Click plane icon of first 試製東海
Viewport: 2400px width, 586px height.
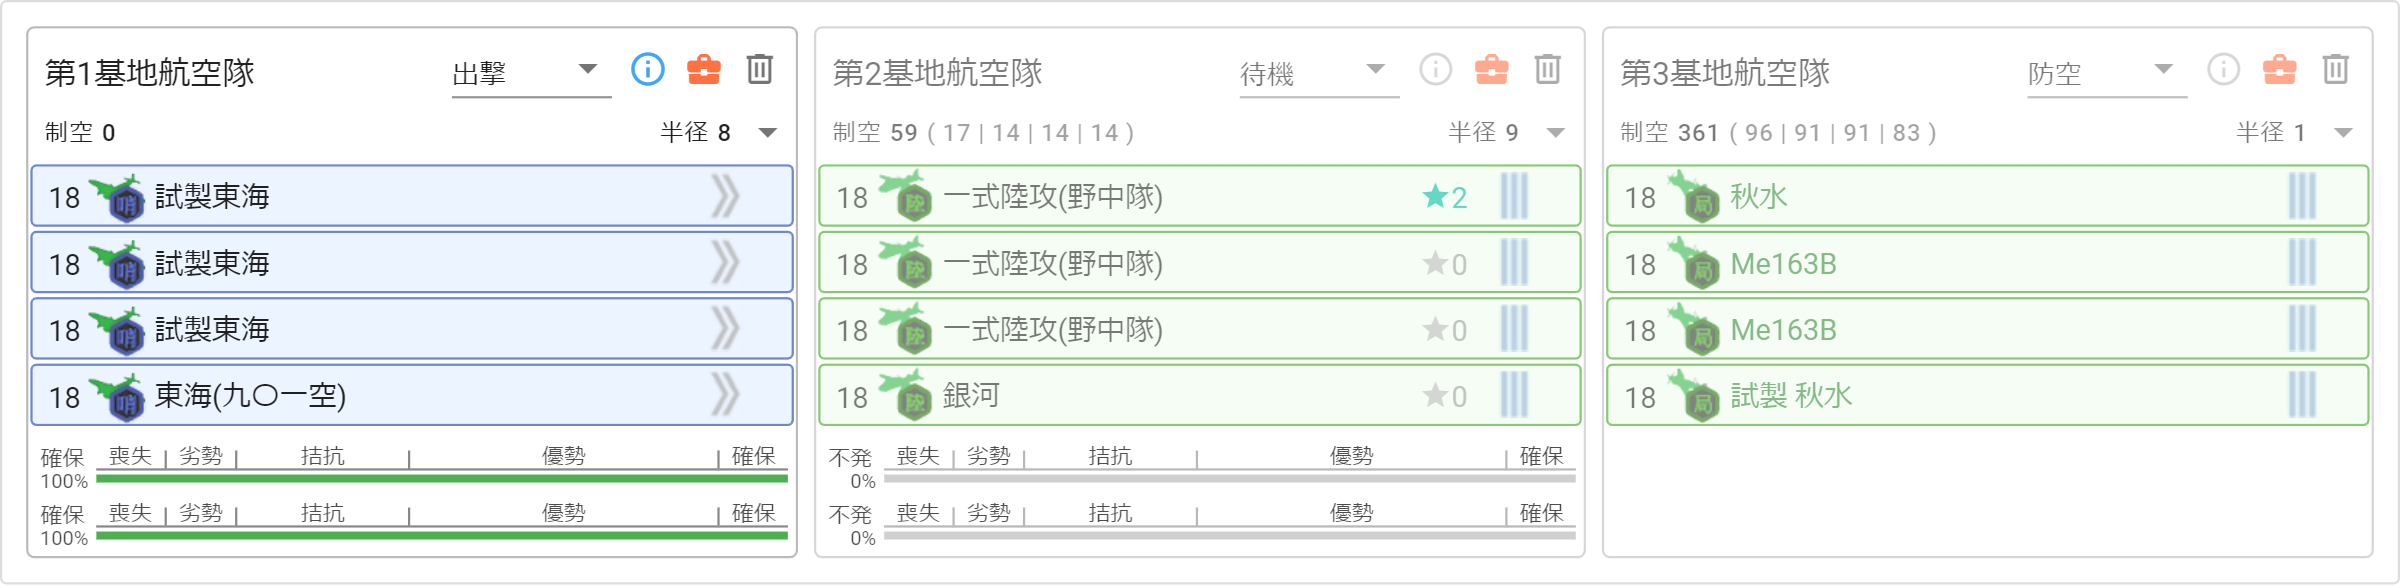coord(118,197)
